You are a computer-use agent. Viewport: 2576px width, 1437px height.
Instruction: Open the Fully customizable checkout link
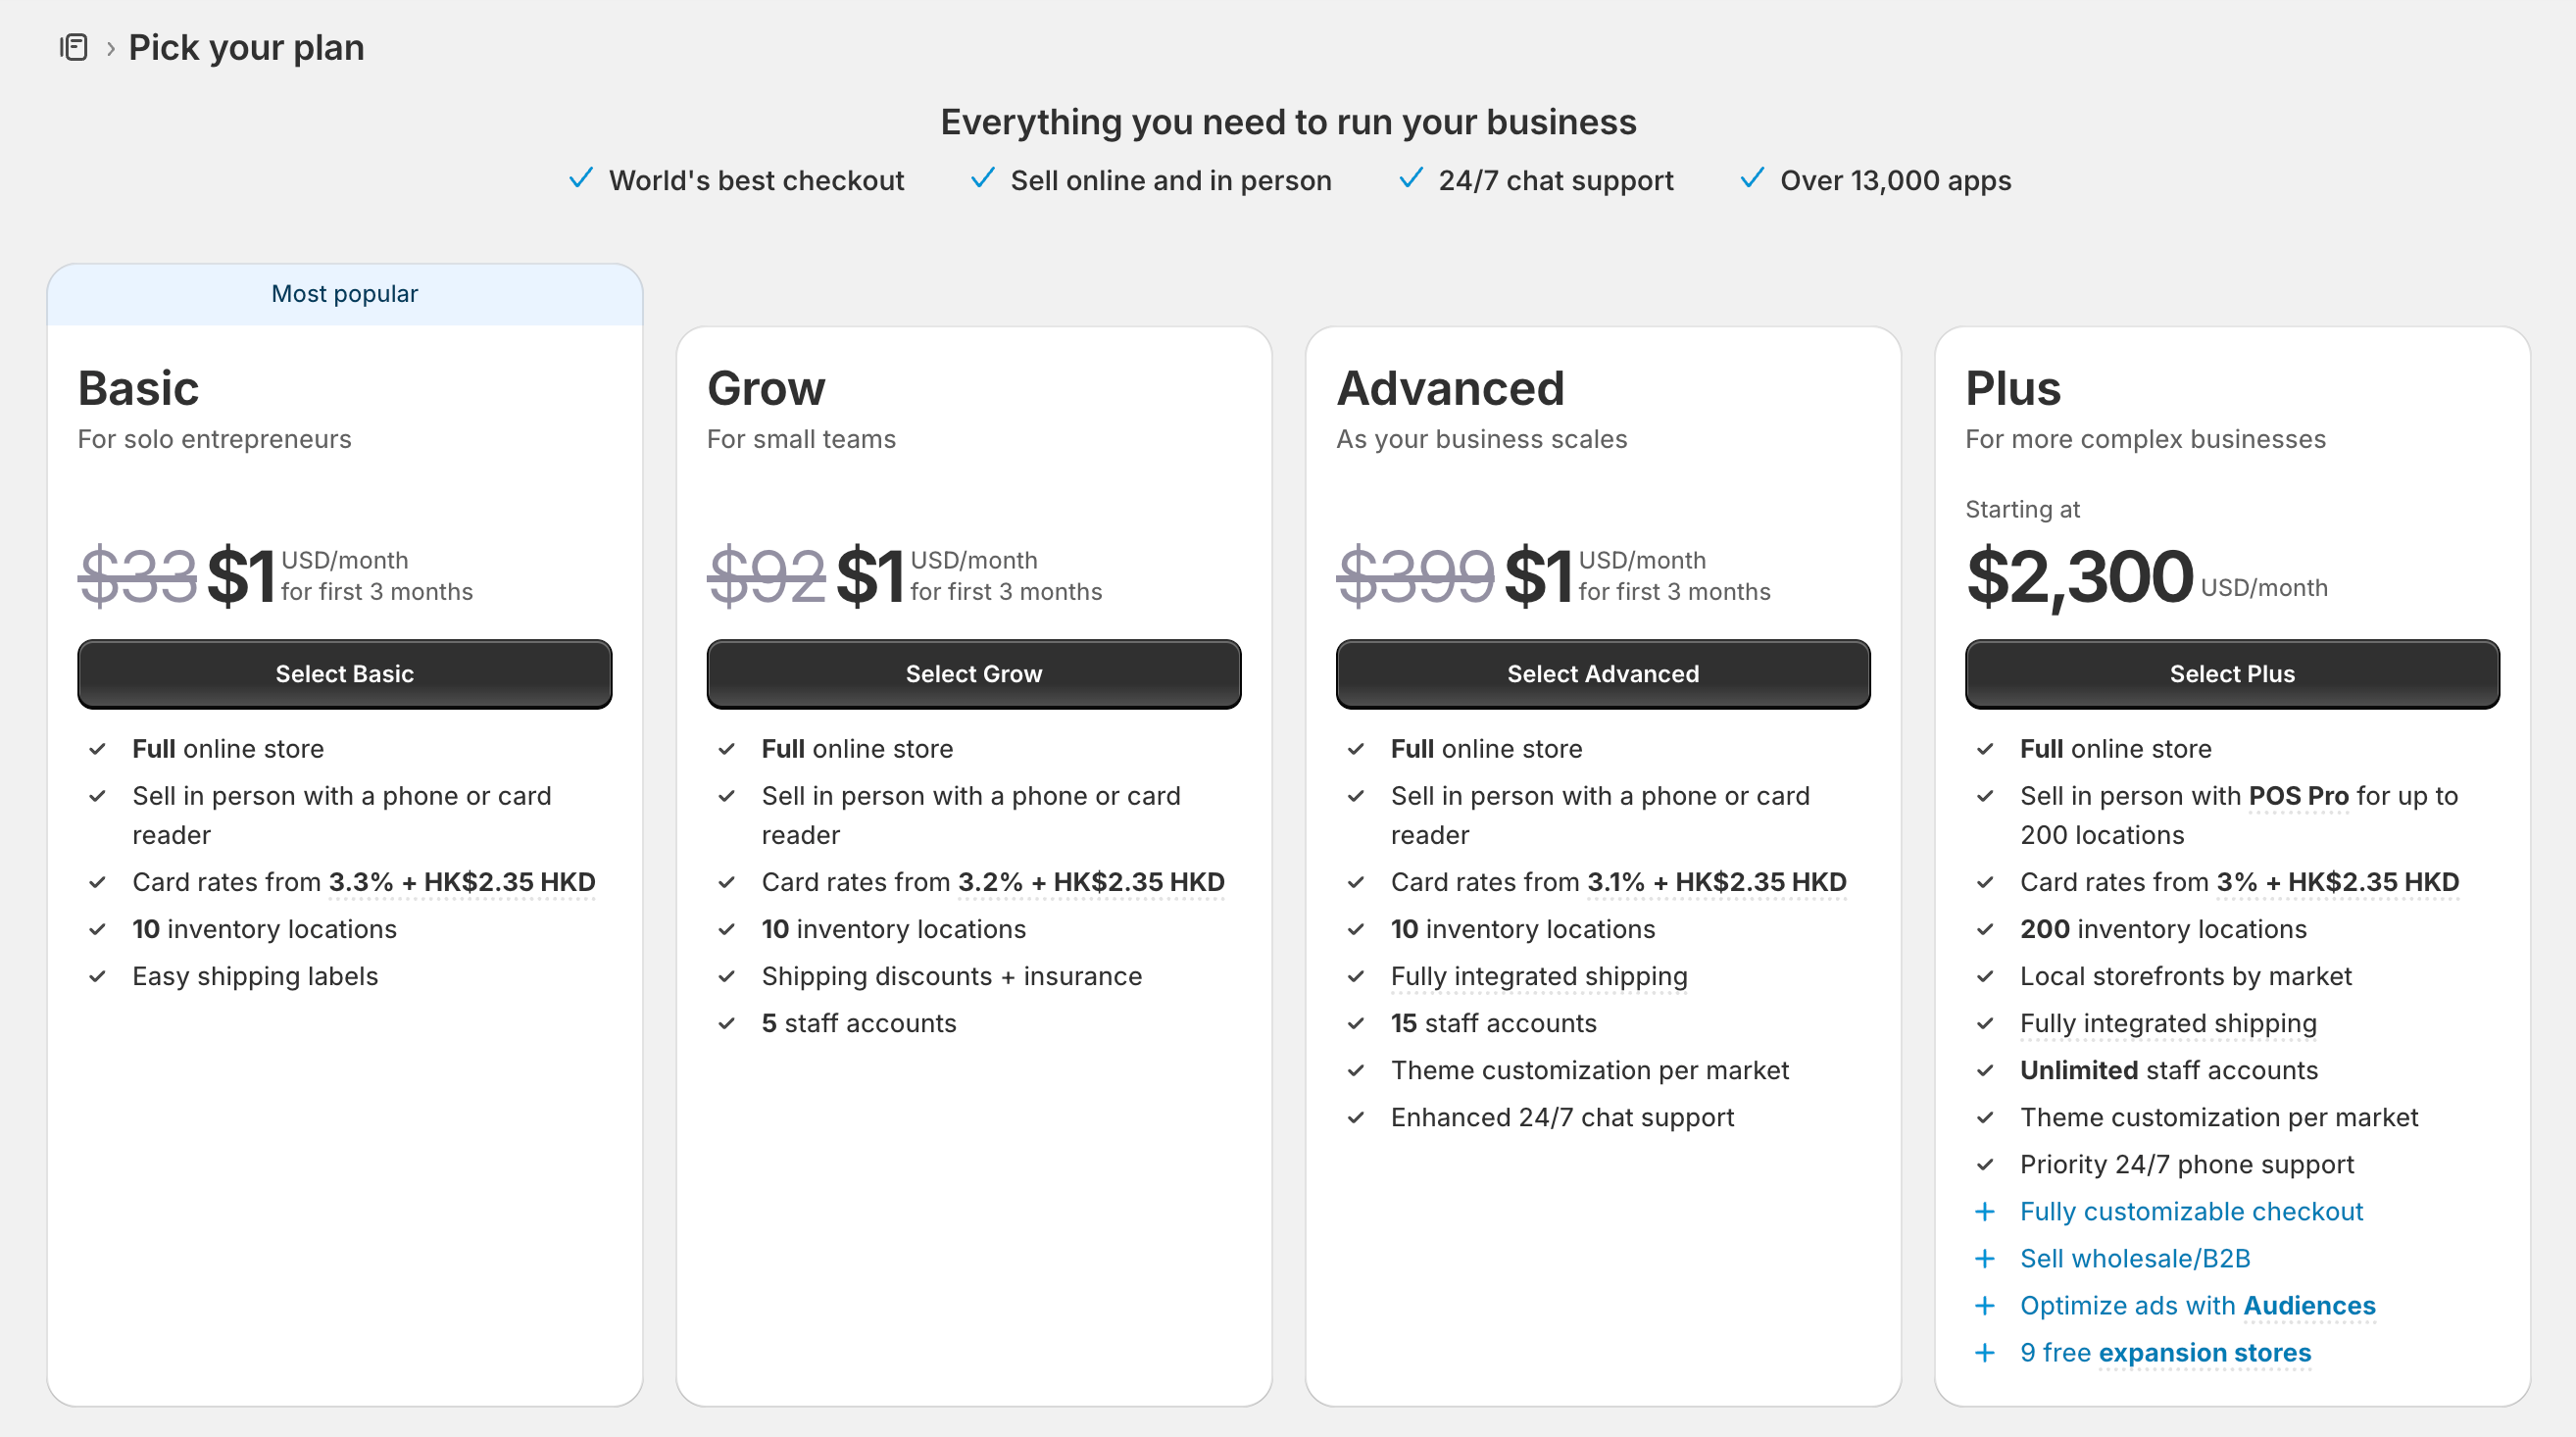[2191, 1211]
